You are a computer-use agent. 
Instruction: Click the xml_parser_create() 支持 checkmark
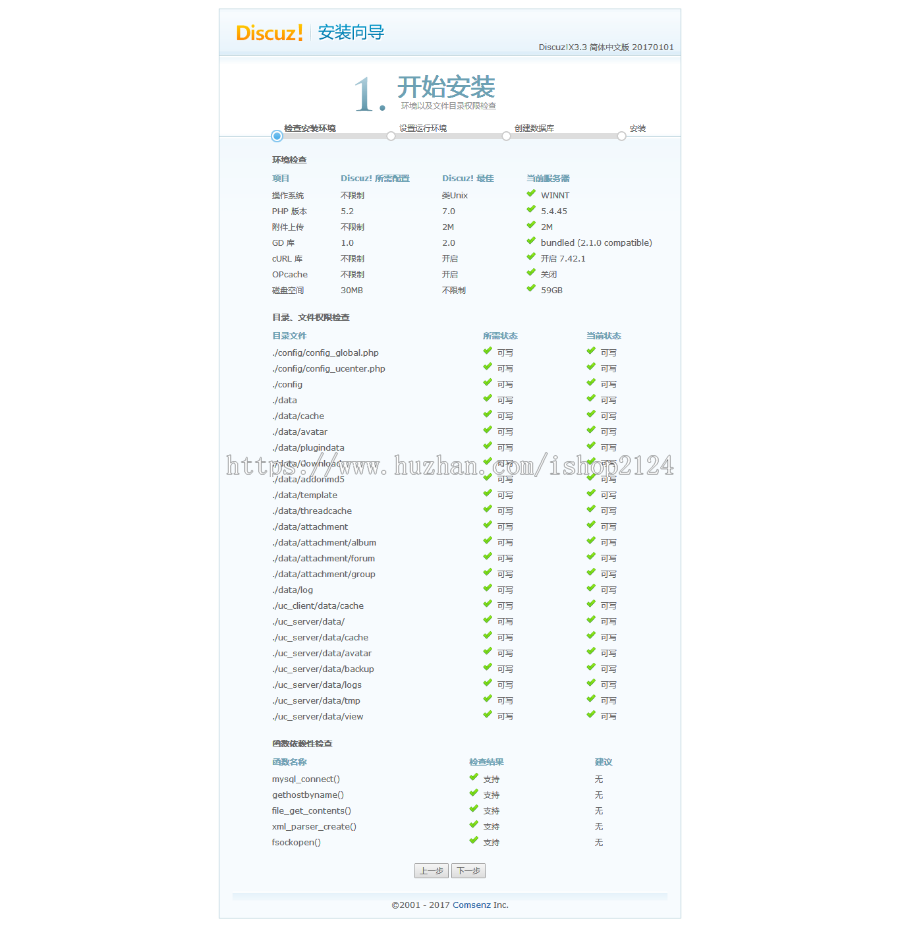(x=474, y=825)
